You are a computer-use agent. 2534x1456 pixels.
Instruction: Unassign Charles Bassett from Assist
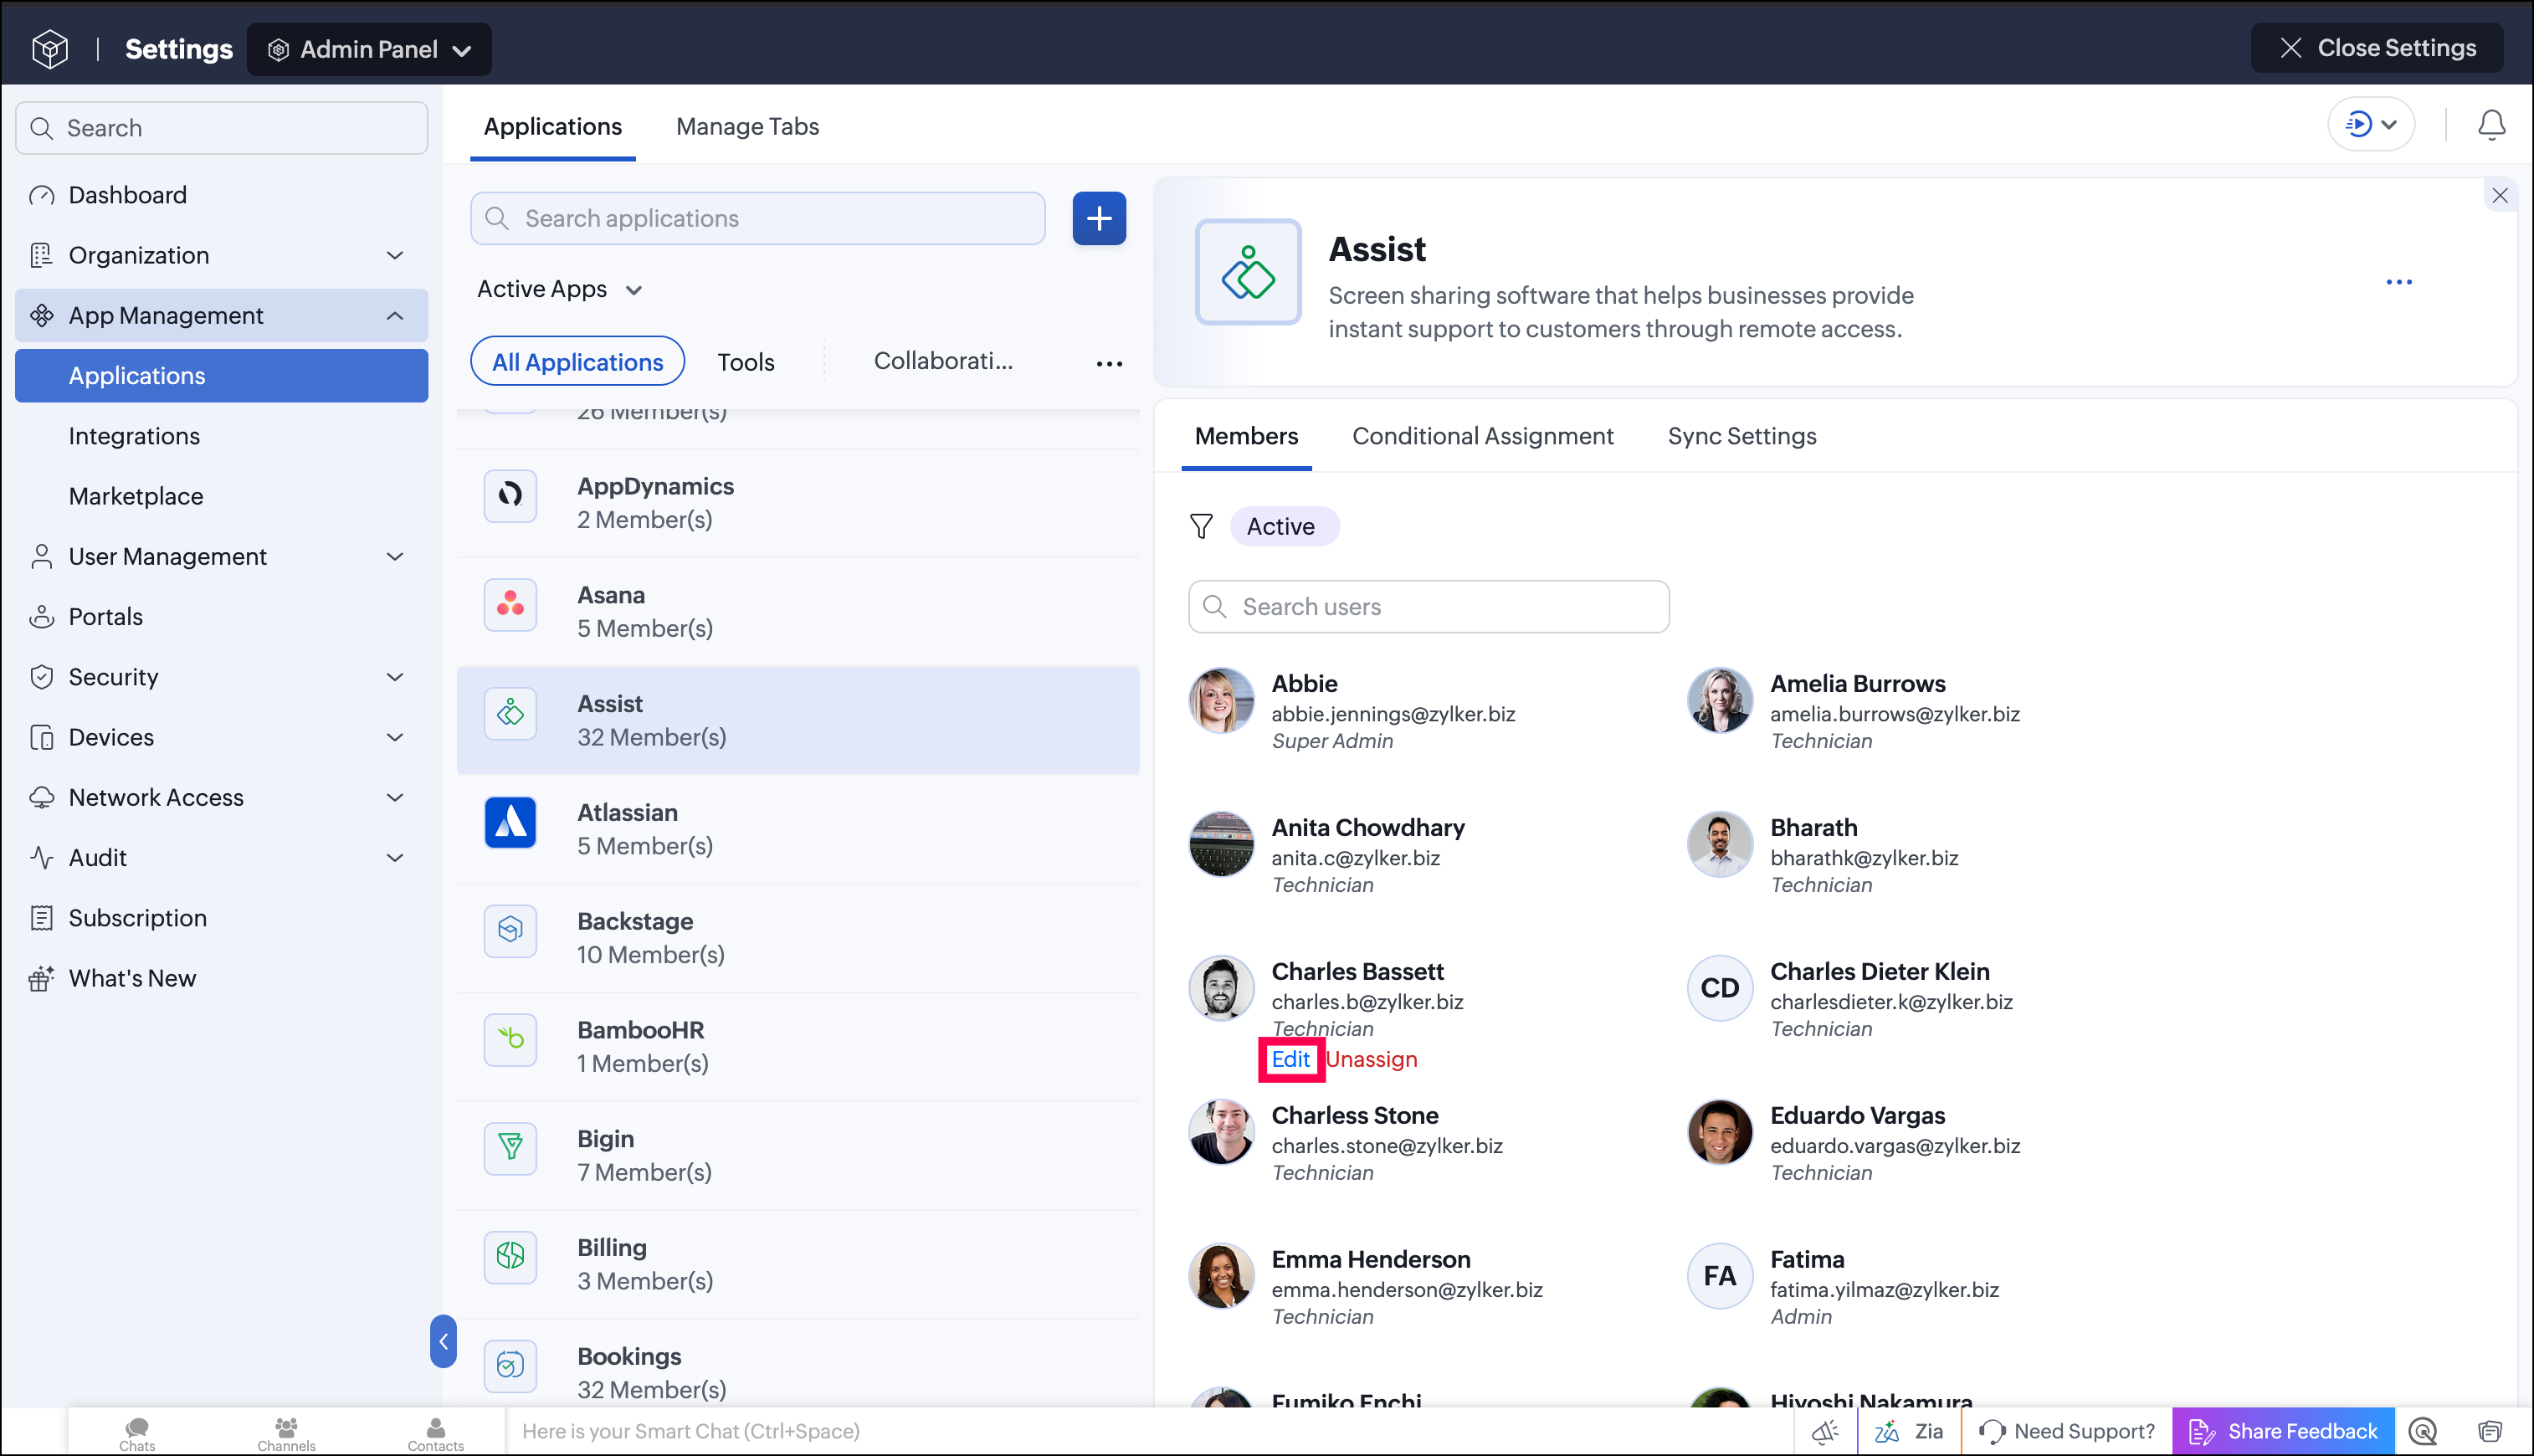pos(1371,1060)
